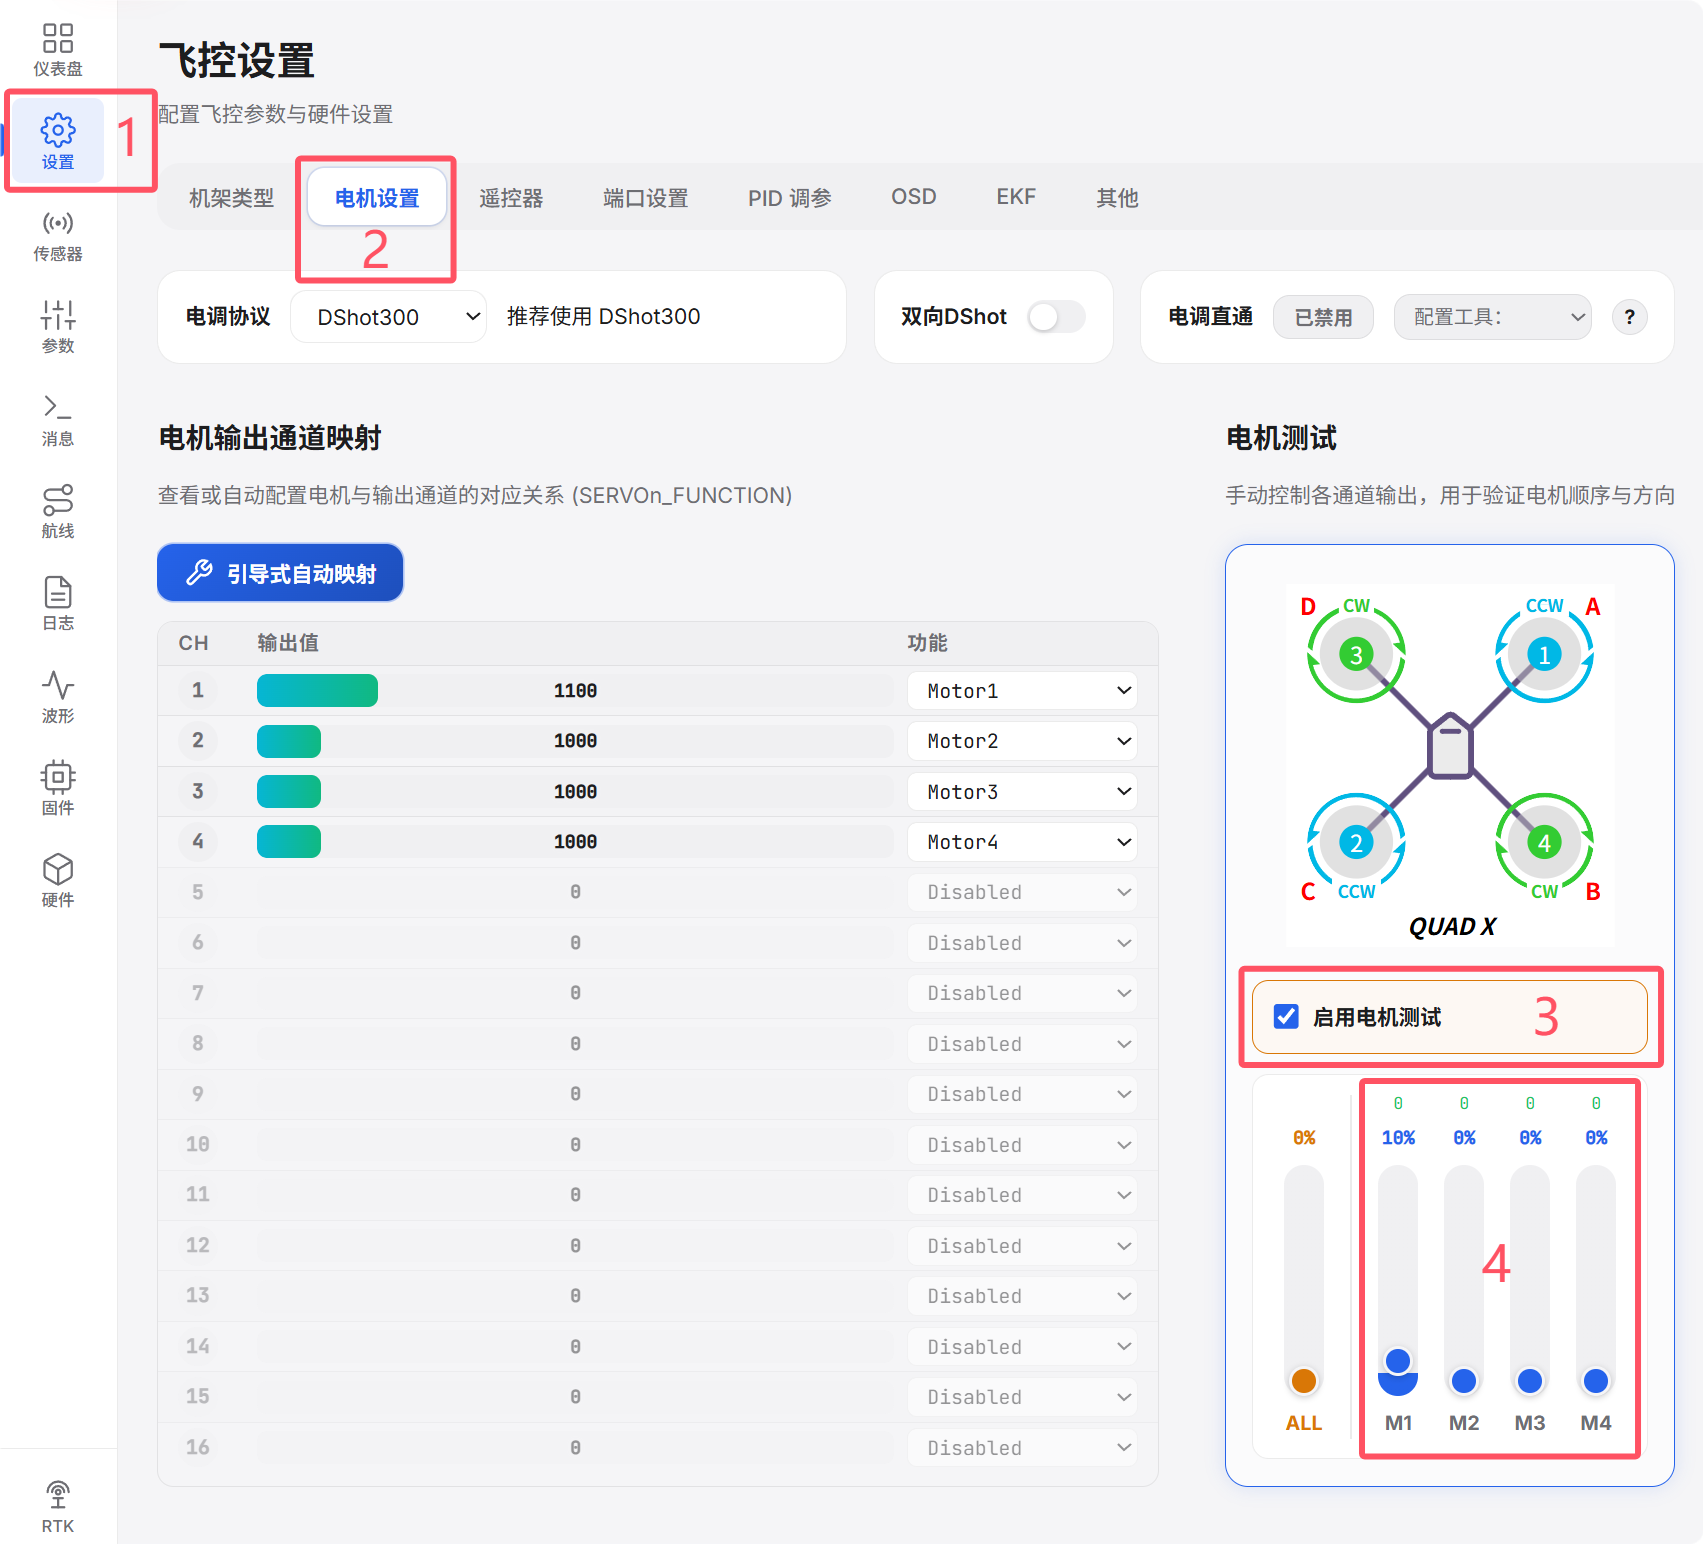The height and width of the screenshot is (1544, 1703).
Task: Open the 仪表盘 dashboard sidebar icon
Action: (58, 49)
